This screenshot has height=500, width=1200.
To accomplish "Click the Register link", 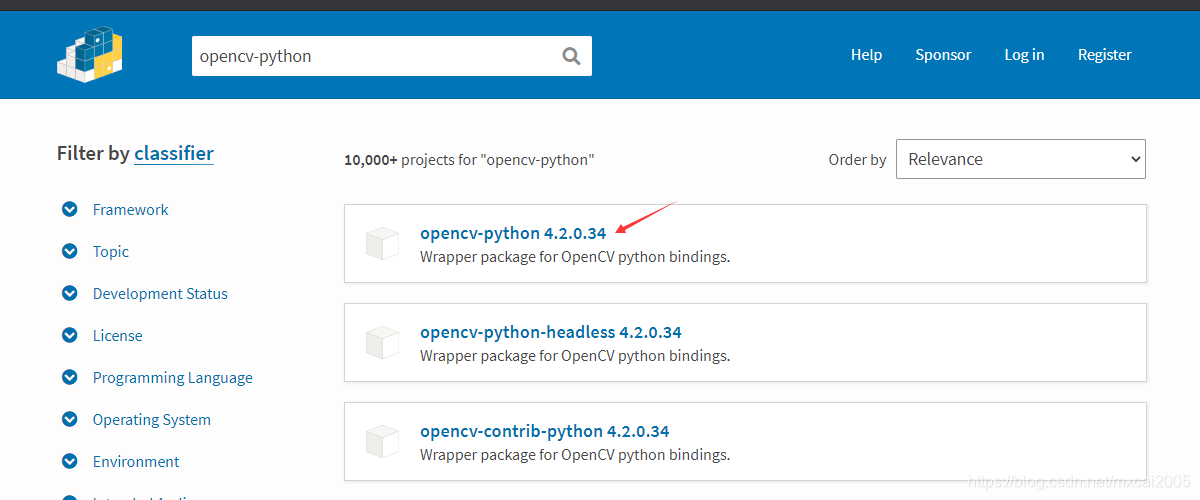I will [1104, 55].
